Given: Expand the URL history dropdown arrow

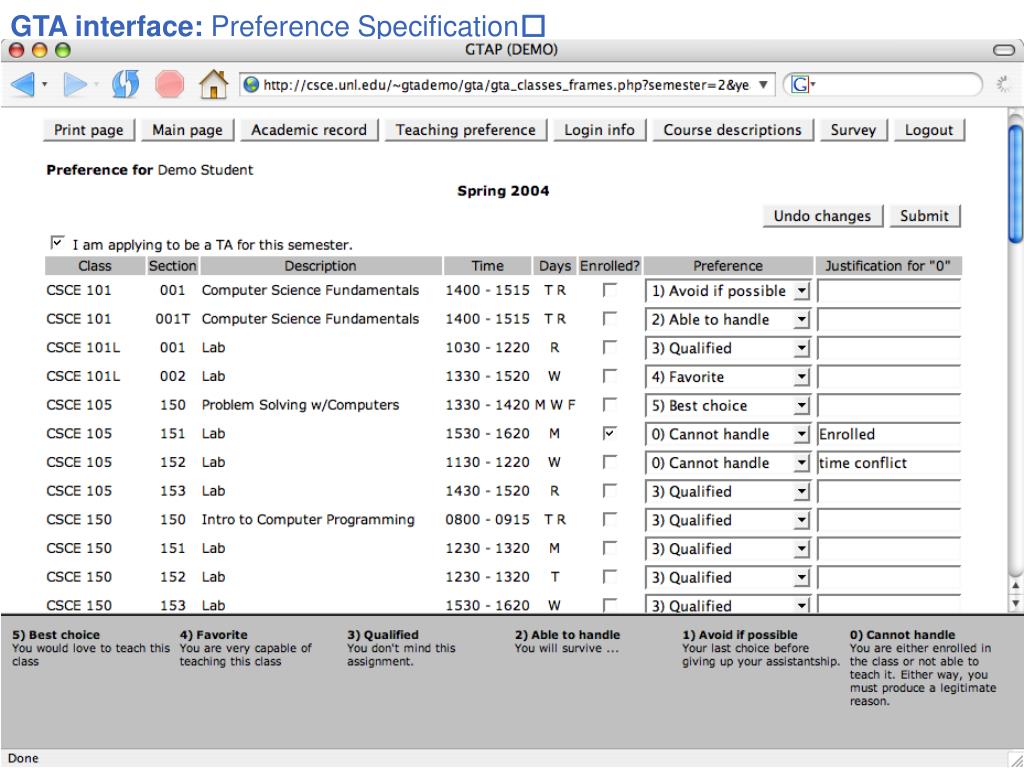Looking at the screenshot, I should (x=763, y=85).
